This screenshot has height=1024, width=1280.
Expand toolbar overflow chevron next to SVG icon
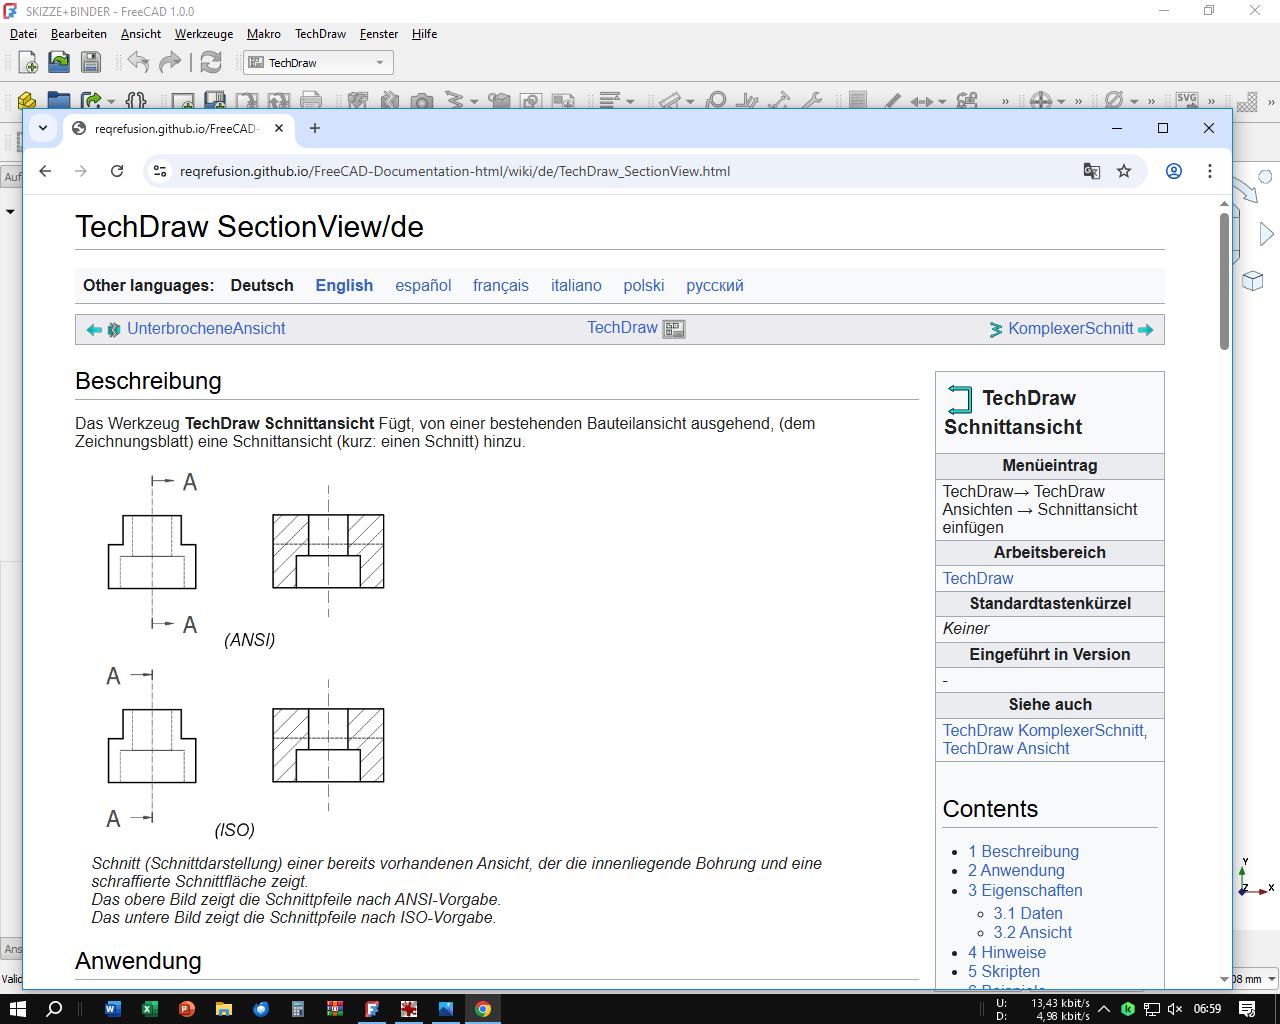pos(1211,101)
